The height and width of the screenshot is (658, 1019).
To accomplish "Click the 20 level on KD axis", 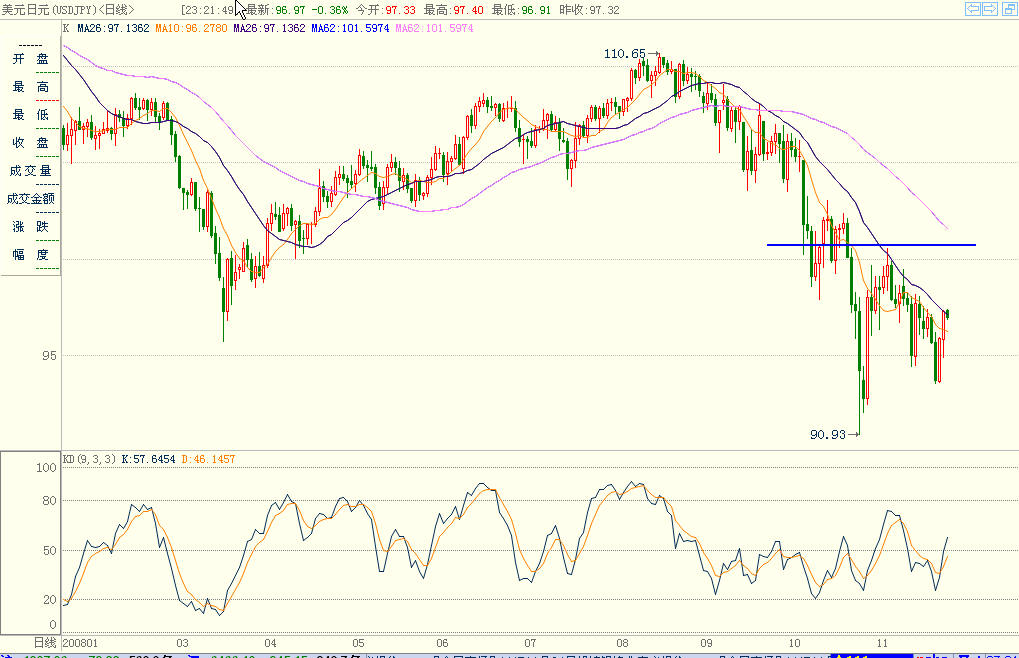I will coord(49,600).
